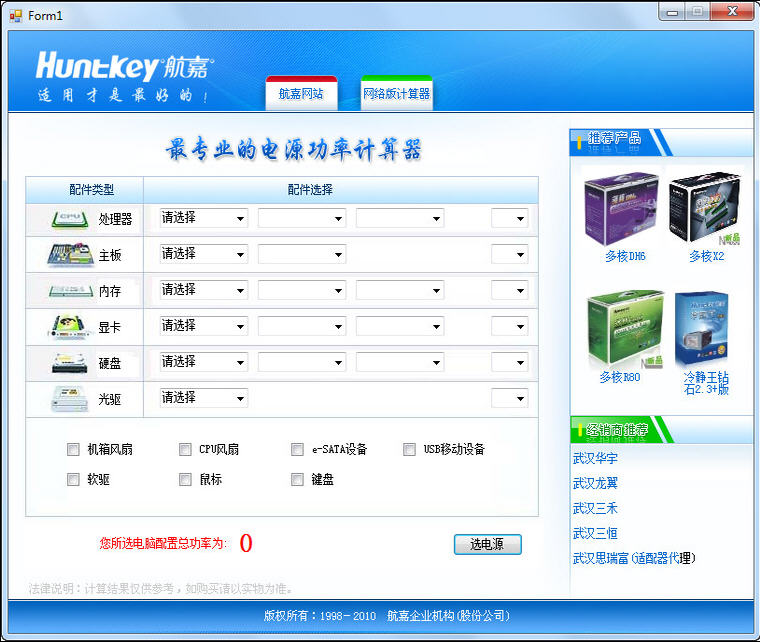Image resolution: width=760 pixels, height=642 pixels.
Task: Expand the 显卡 second dropdown
Action: [302, 326]
